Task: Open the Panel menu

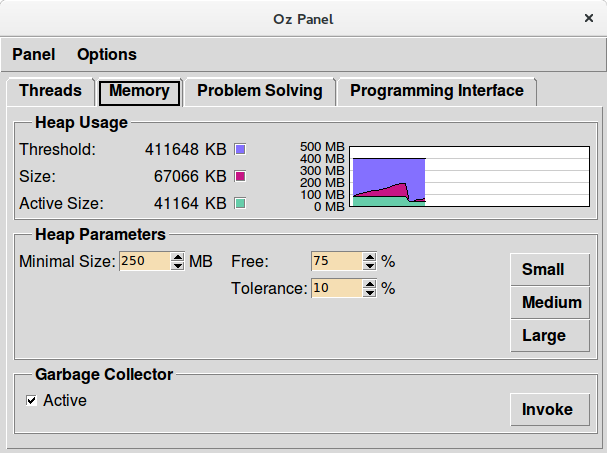Action: [34, 54]
